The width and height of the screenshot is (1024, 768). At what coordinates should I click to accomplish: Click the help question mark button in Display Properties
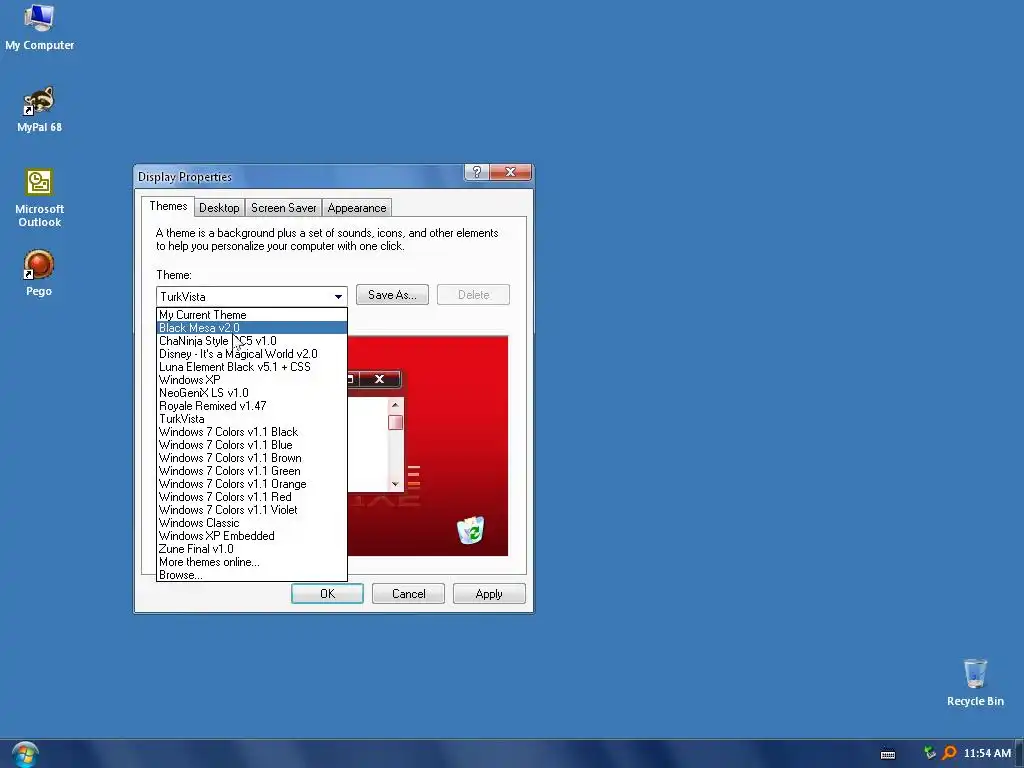477,172
